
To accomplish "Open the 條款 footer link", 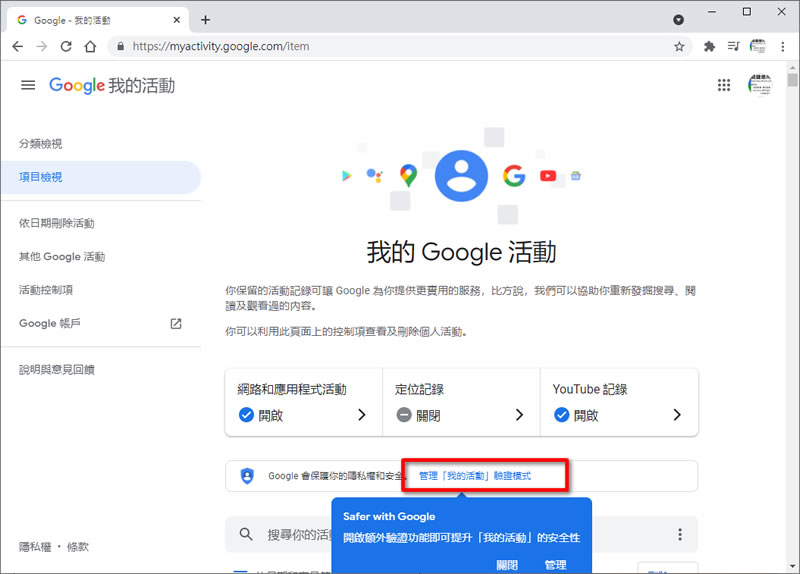I will (x=78, y=547).
